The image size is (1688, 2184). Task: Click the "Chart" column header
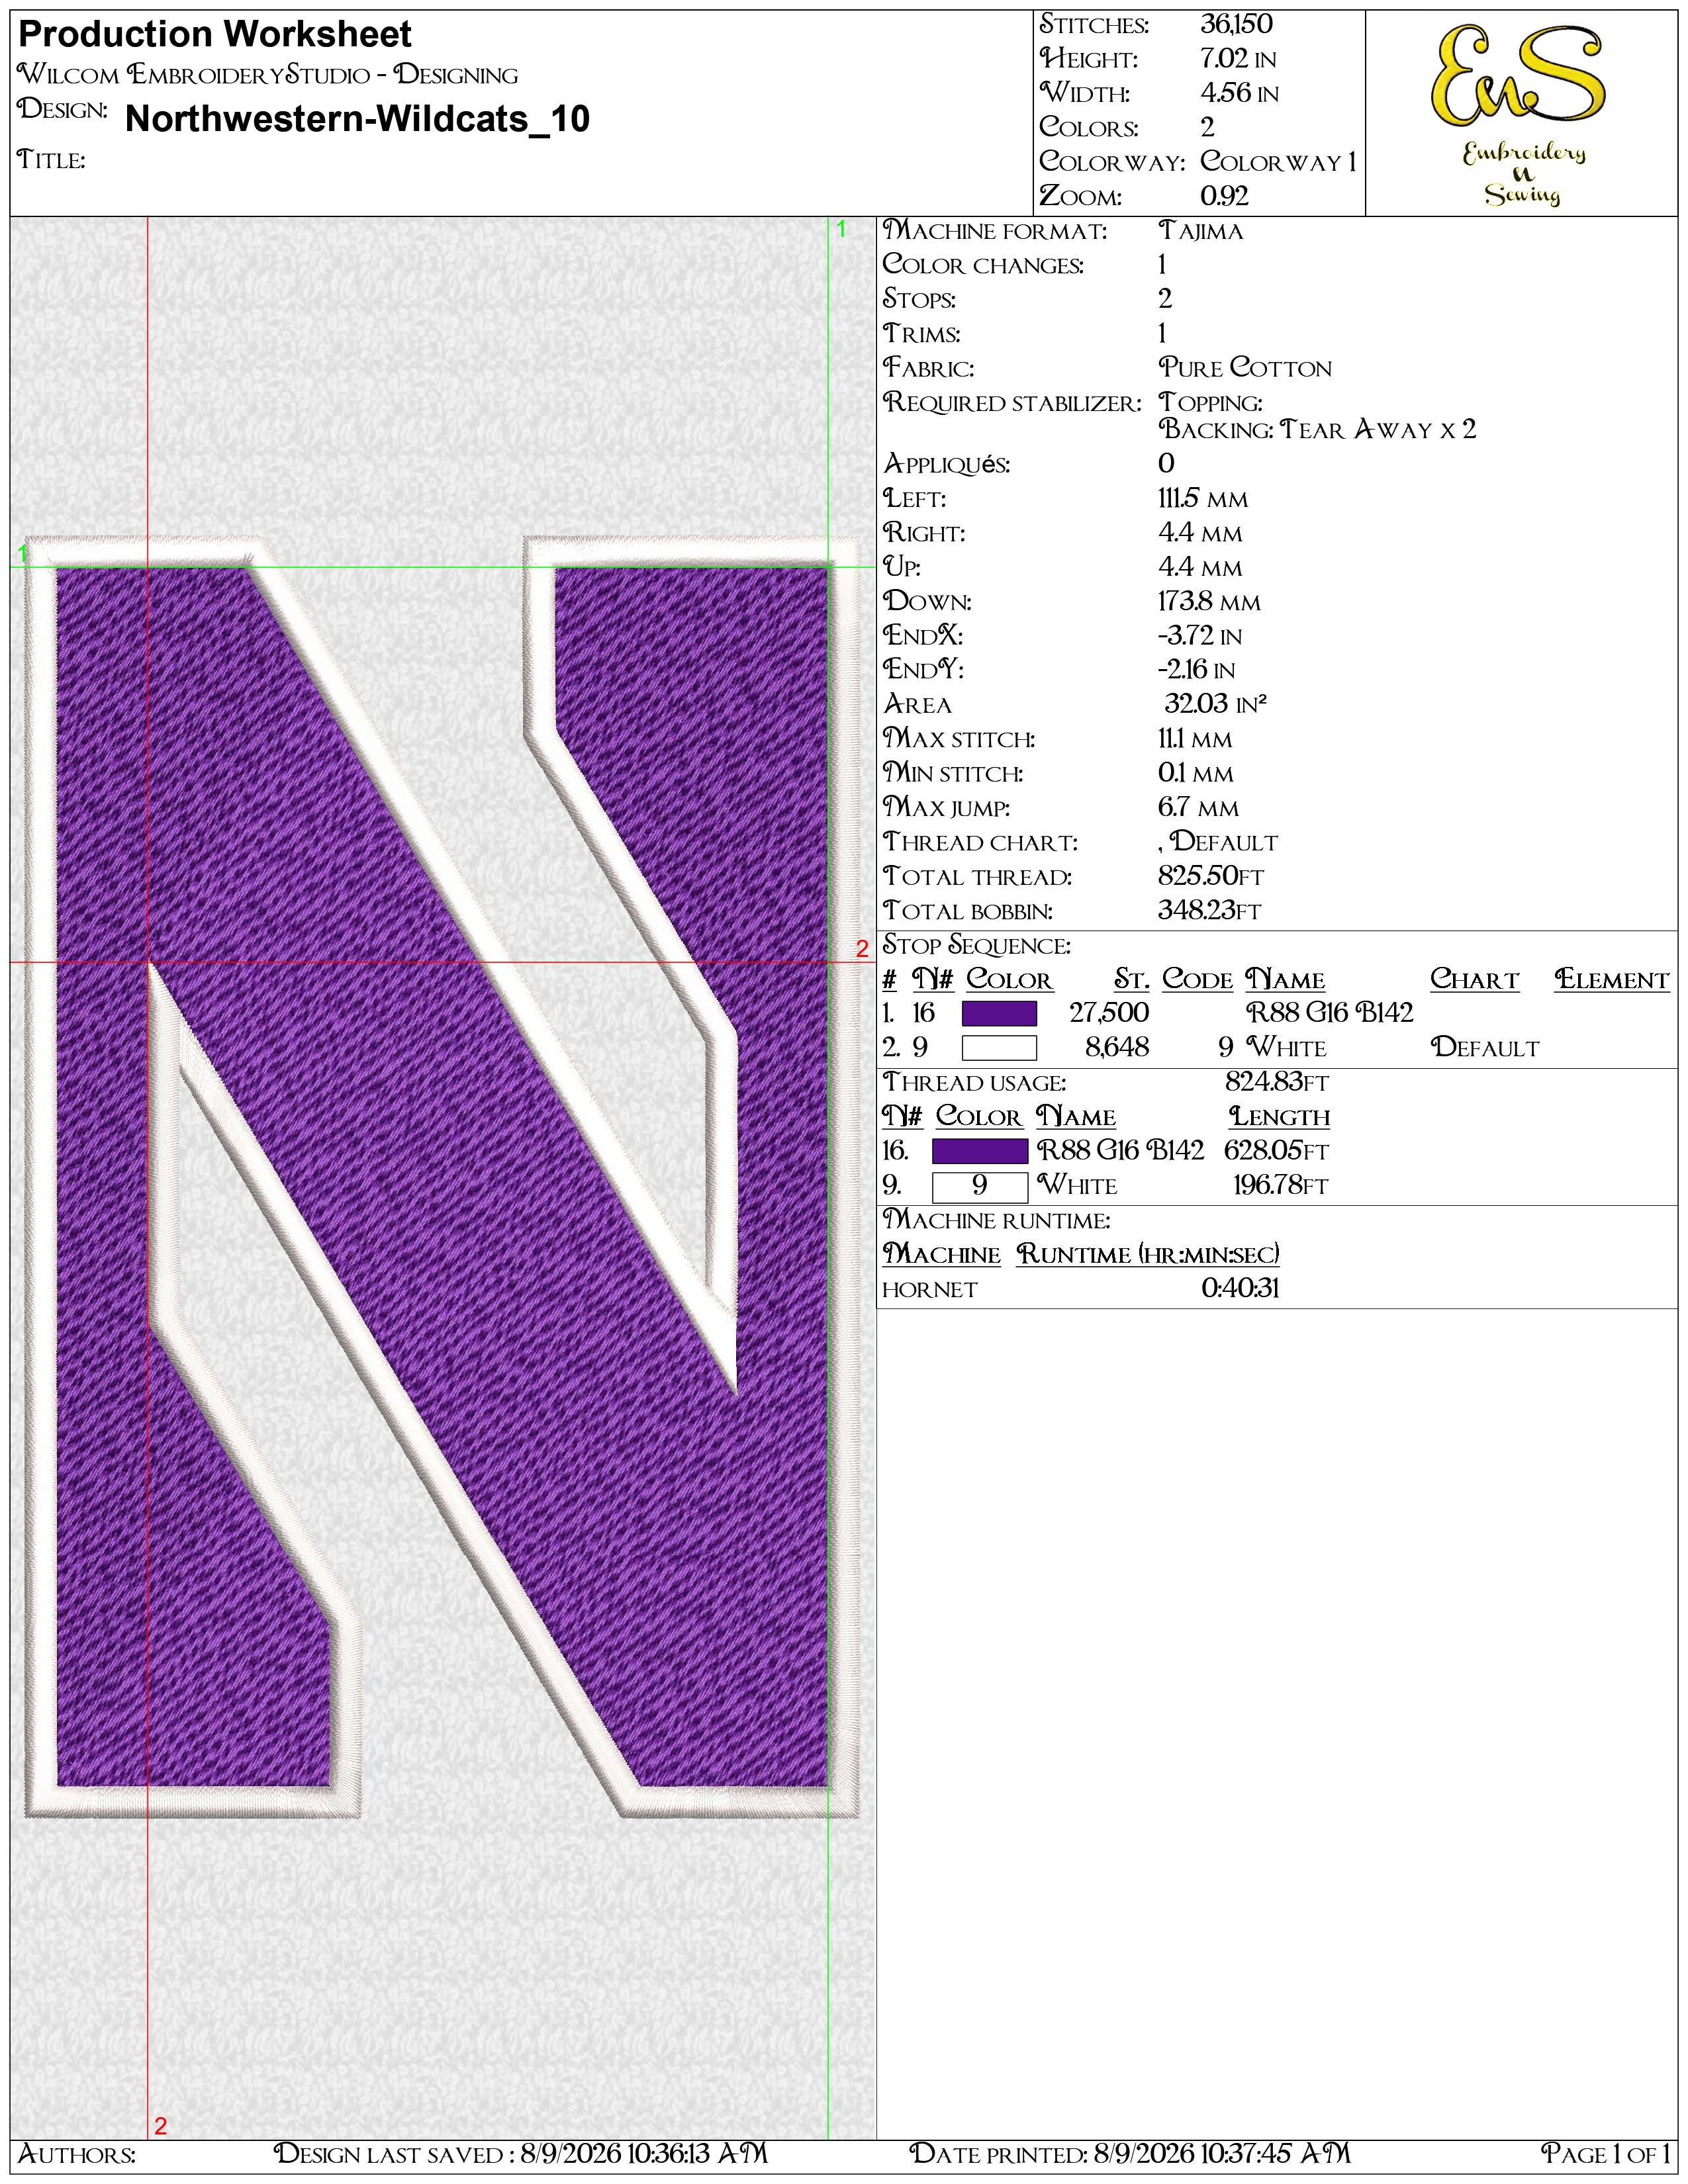point(1474,979)
